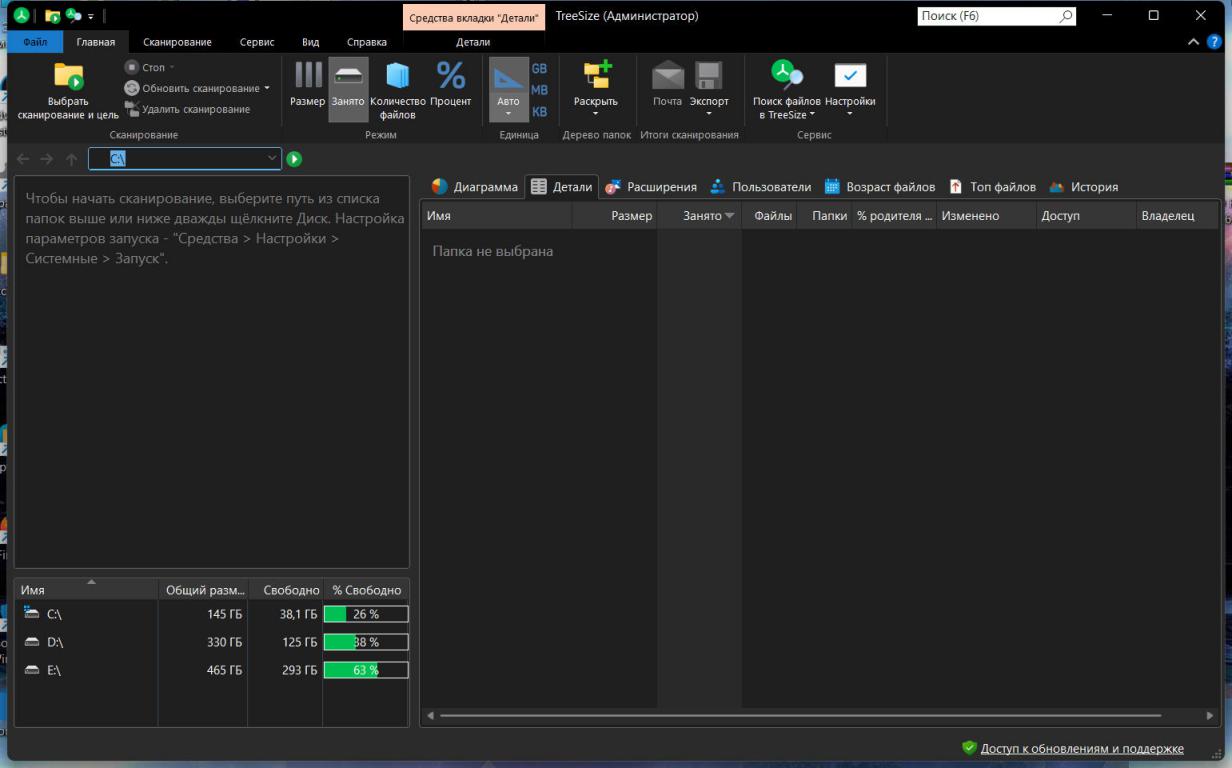1232x768 pixels.
Task: Click the green start scan arrow
Action: pos(294,159)
